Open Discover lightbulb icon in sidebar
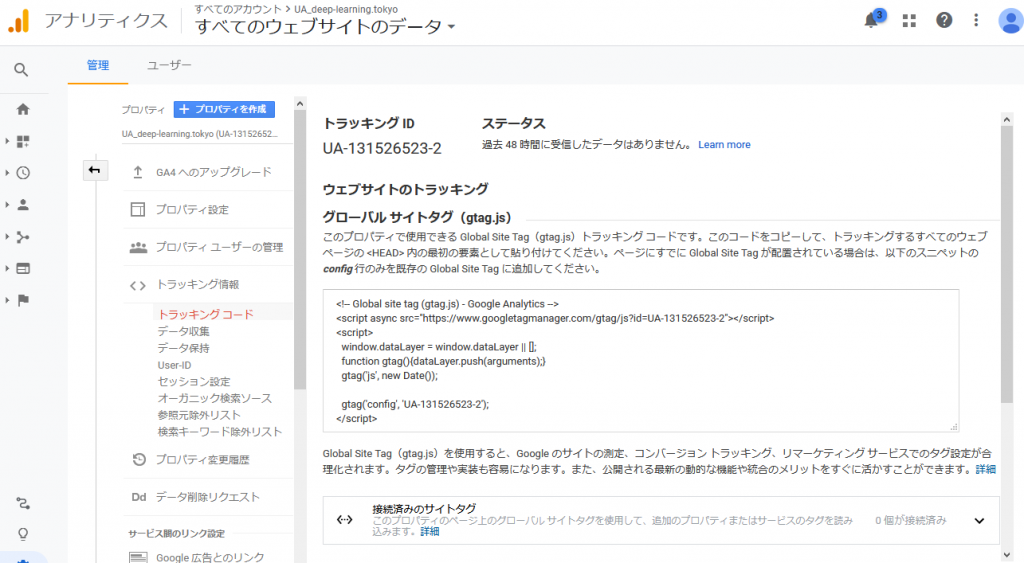1024x563 pixels. pyautogui.click(x=23, y=534)
